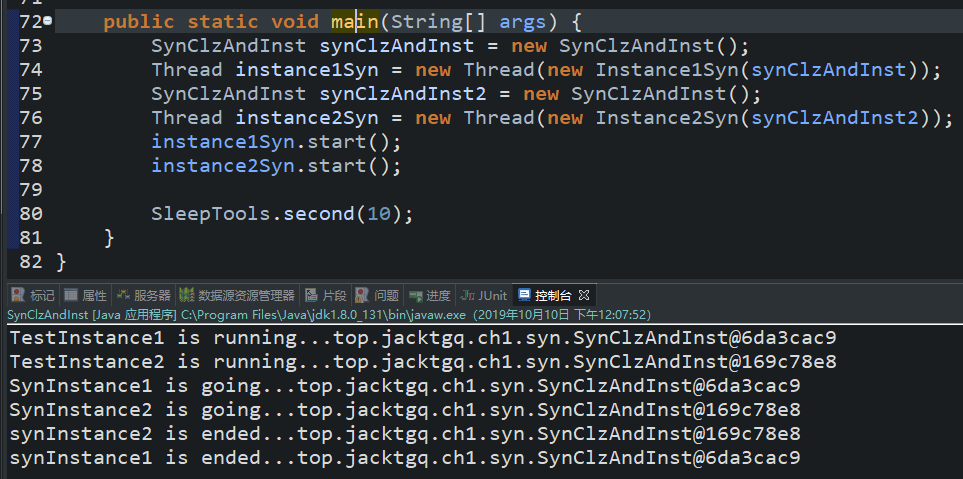Click line number 82 in the gutter
The height and width of the screenshot is (479, 963).
31,262
